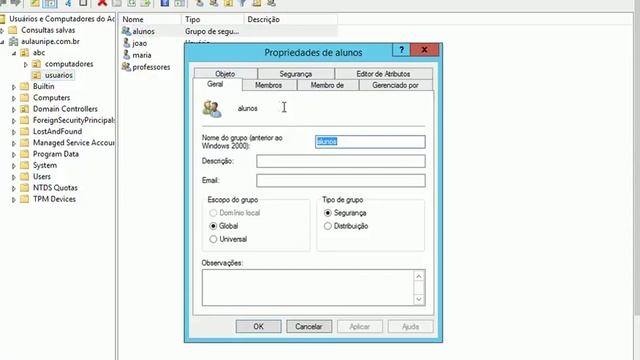
Task: Expand the Program Data node
Action: [x=14, y=155]
